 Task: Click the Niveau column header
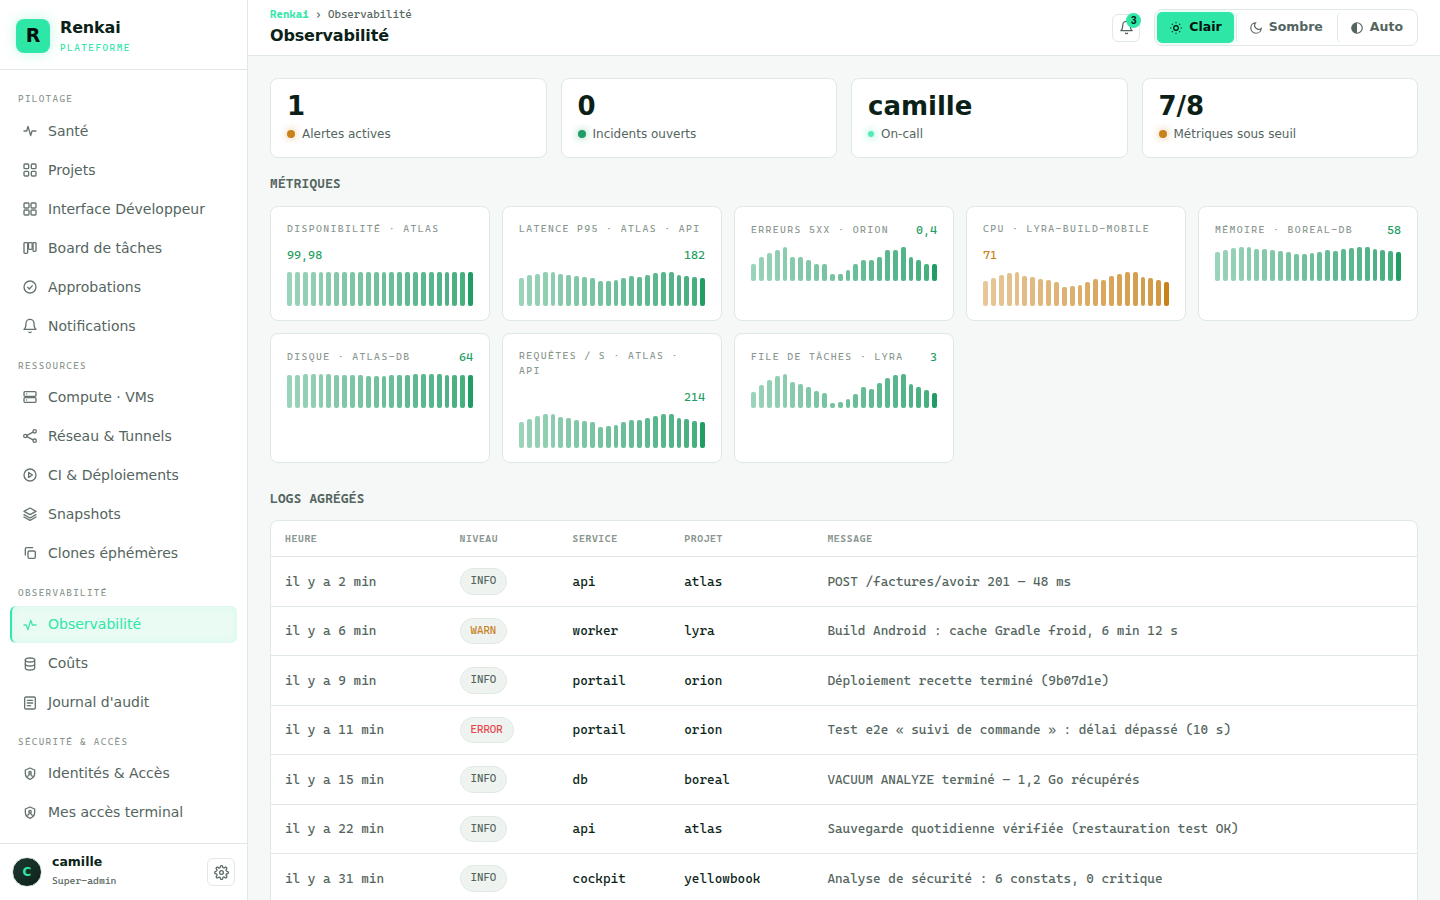(478, 539)
